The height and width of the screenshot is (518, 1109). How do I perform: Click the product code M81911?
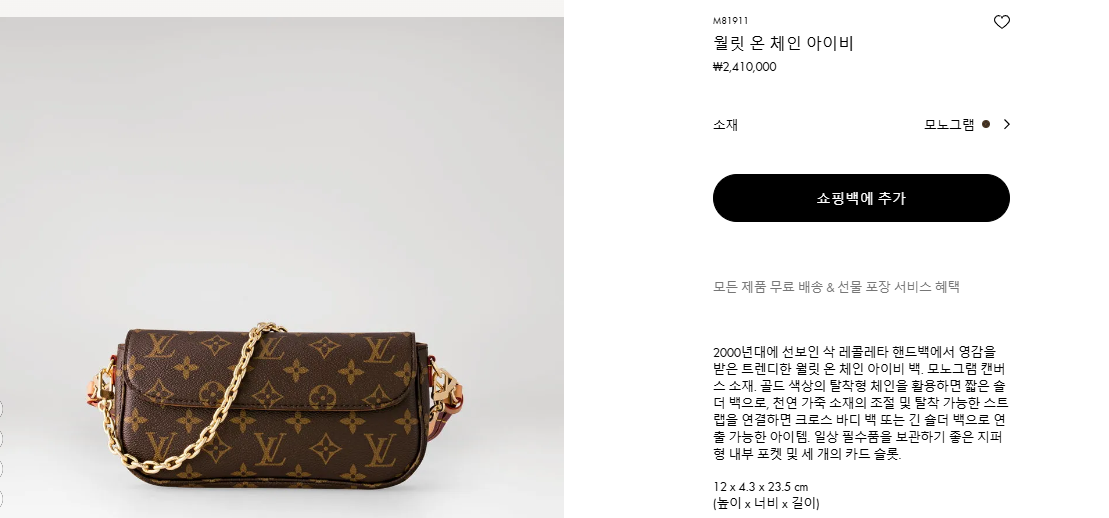[x=731, y=21]
